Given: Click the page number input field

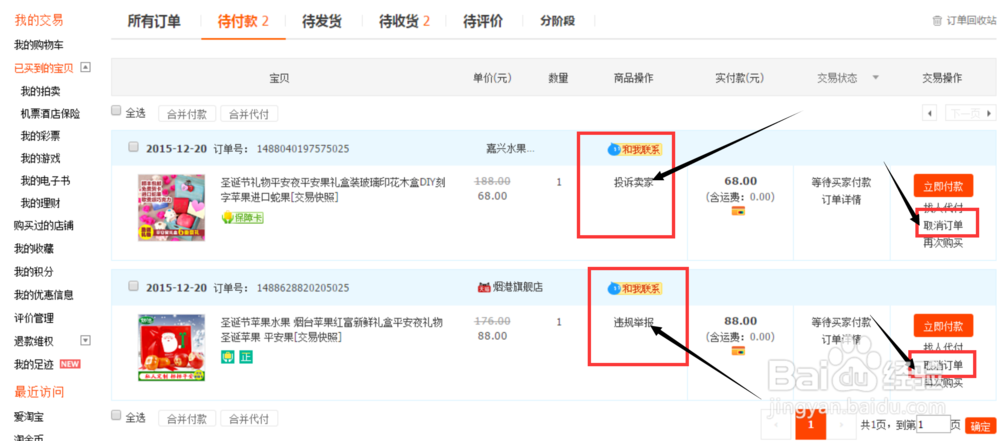Looking at the screenshot, I should (934, 424).
